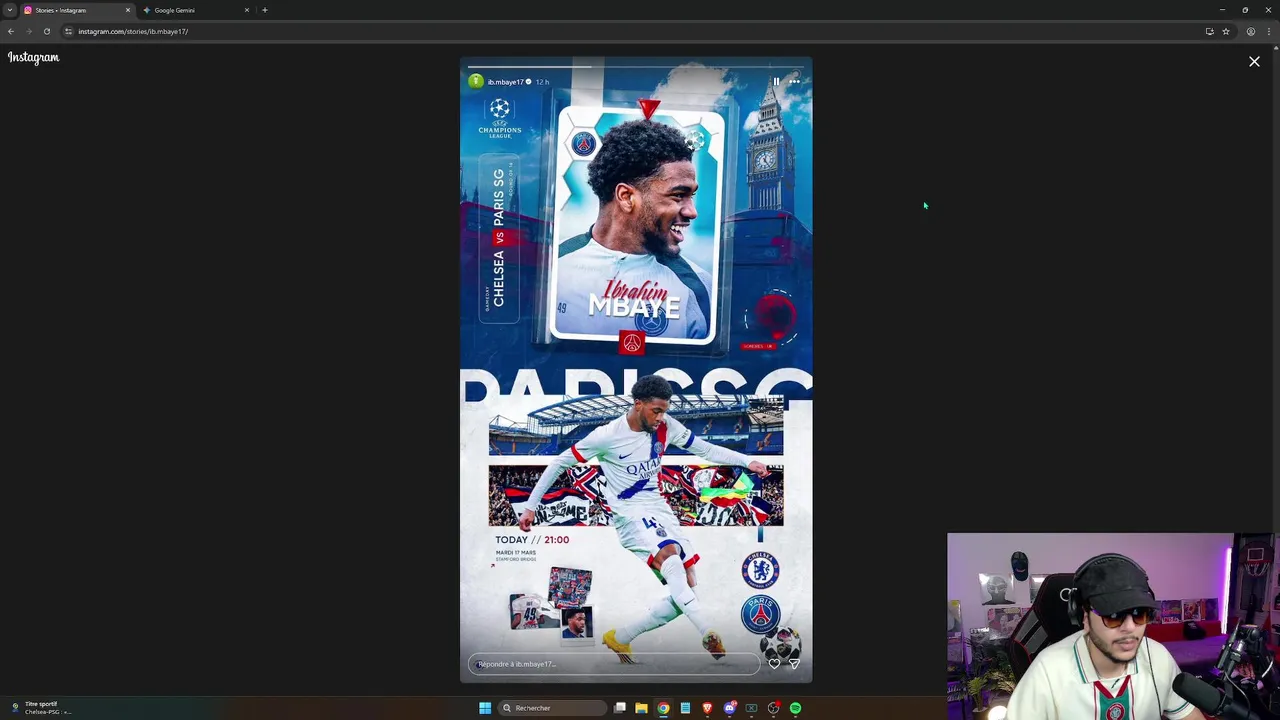Open the ib.mbaye17 username link
Image resolution: width=1280 pixels, height=720 pixels.
click(x=505, y=82)
